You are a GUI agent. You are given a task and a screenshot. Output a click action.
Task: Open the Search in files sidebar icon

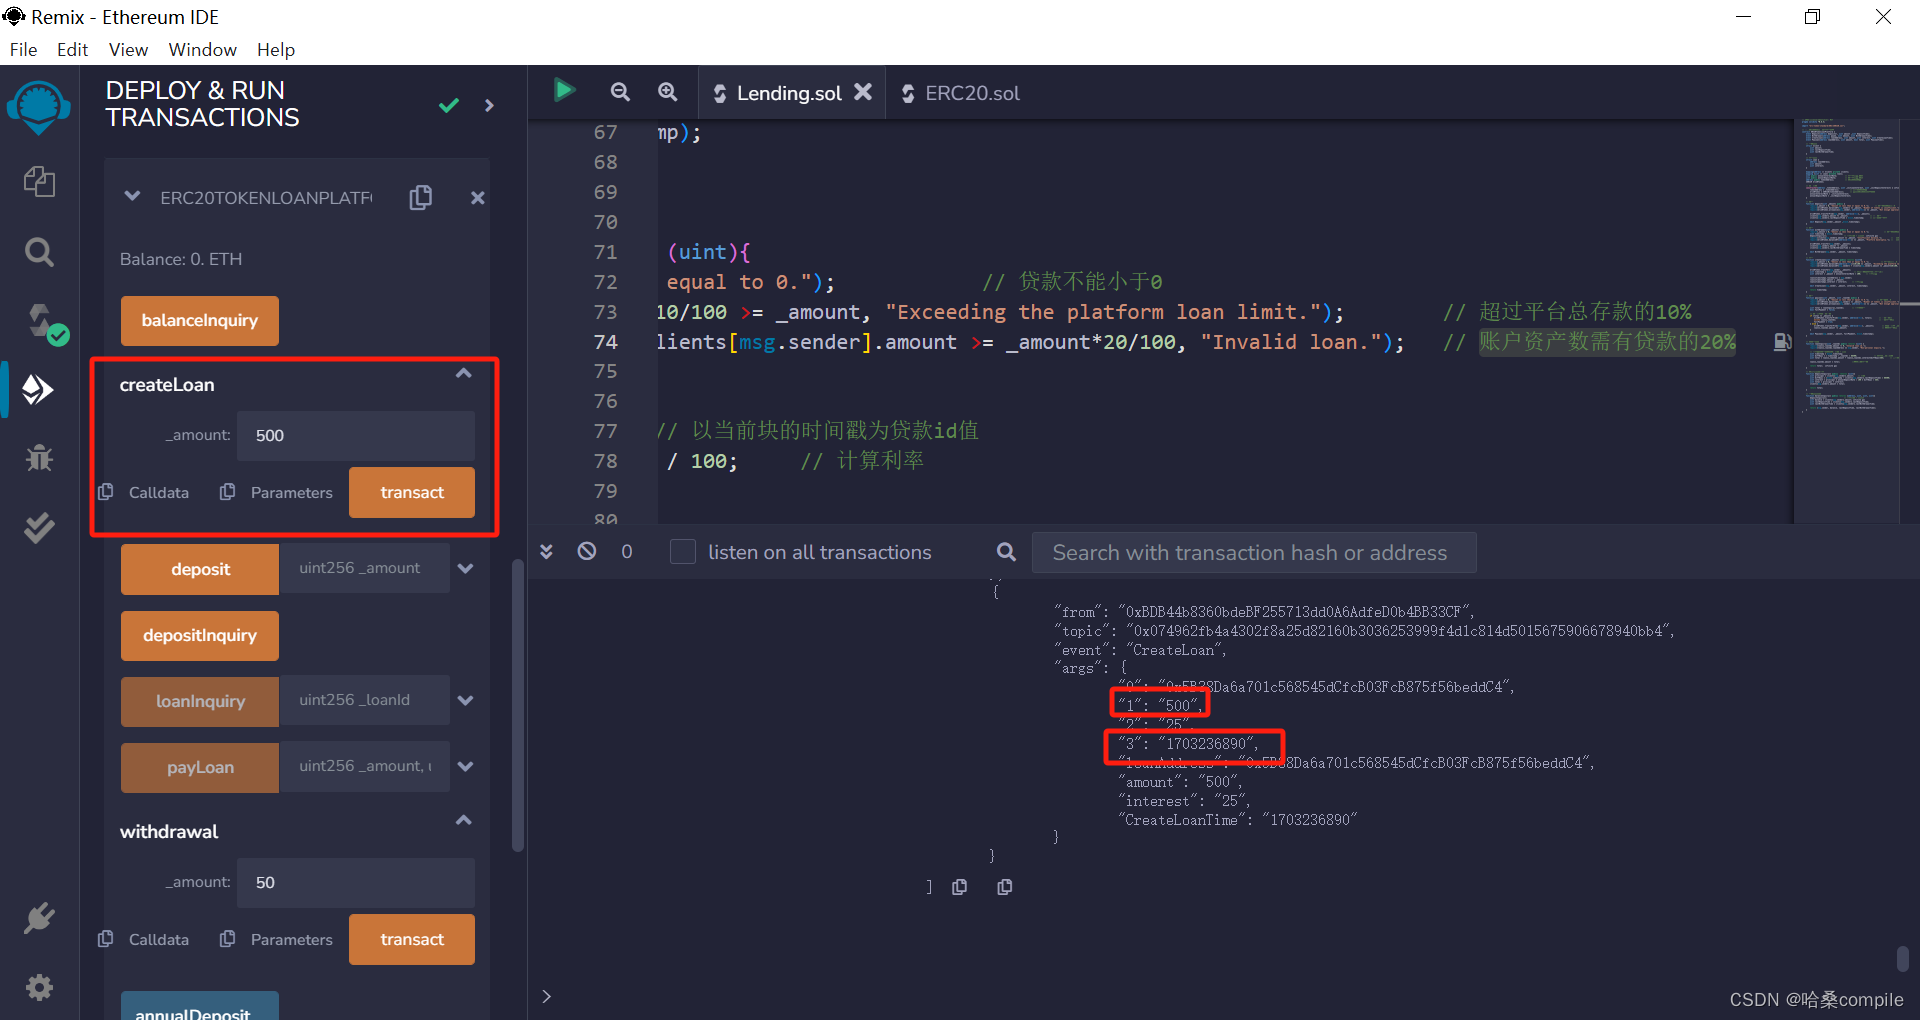click(x=39, y=251)
